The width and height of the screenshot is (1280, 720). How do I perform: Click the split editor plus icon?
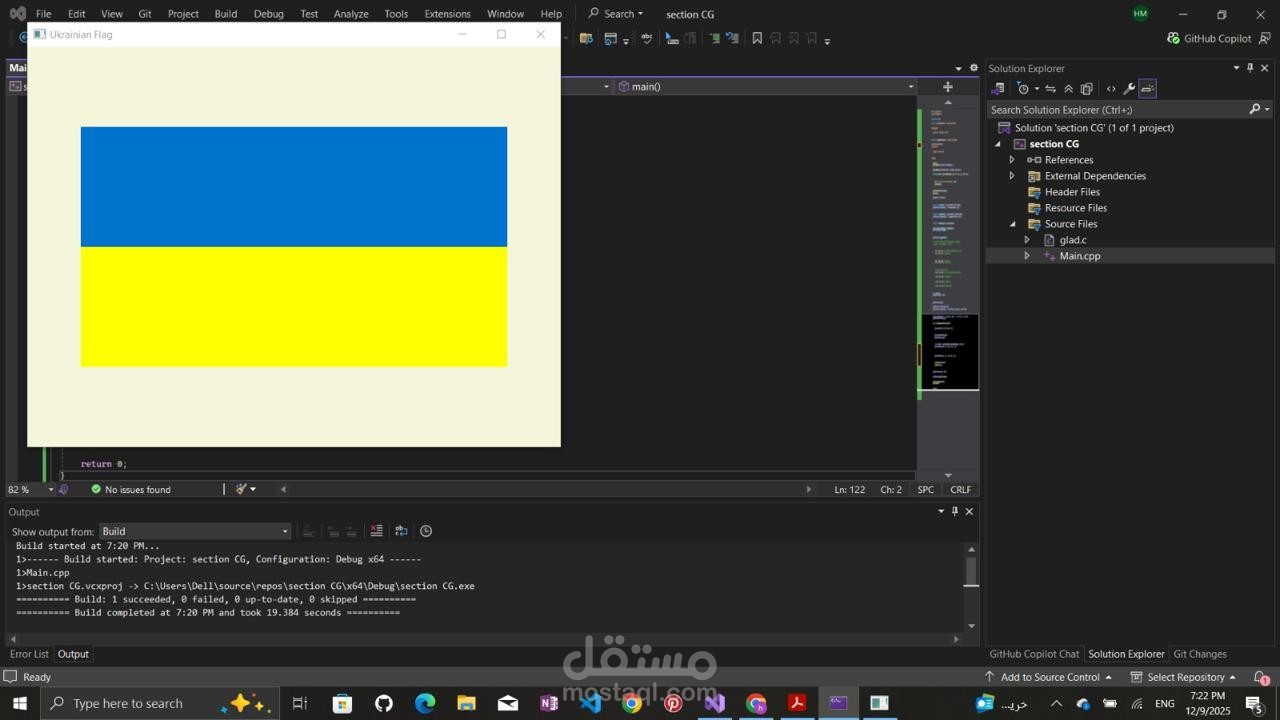948,86
